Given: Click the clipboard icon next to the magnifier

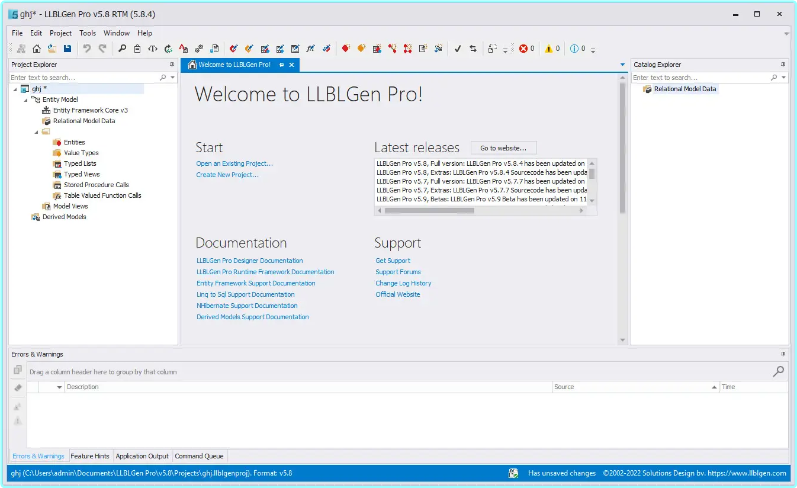Looking at the screenshot, I should tap(137, 49).
